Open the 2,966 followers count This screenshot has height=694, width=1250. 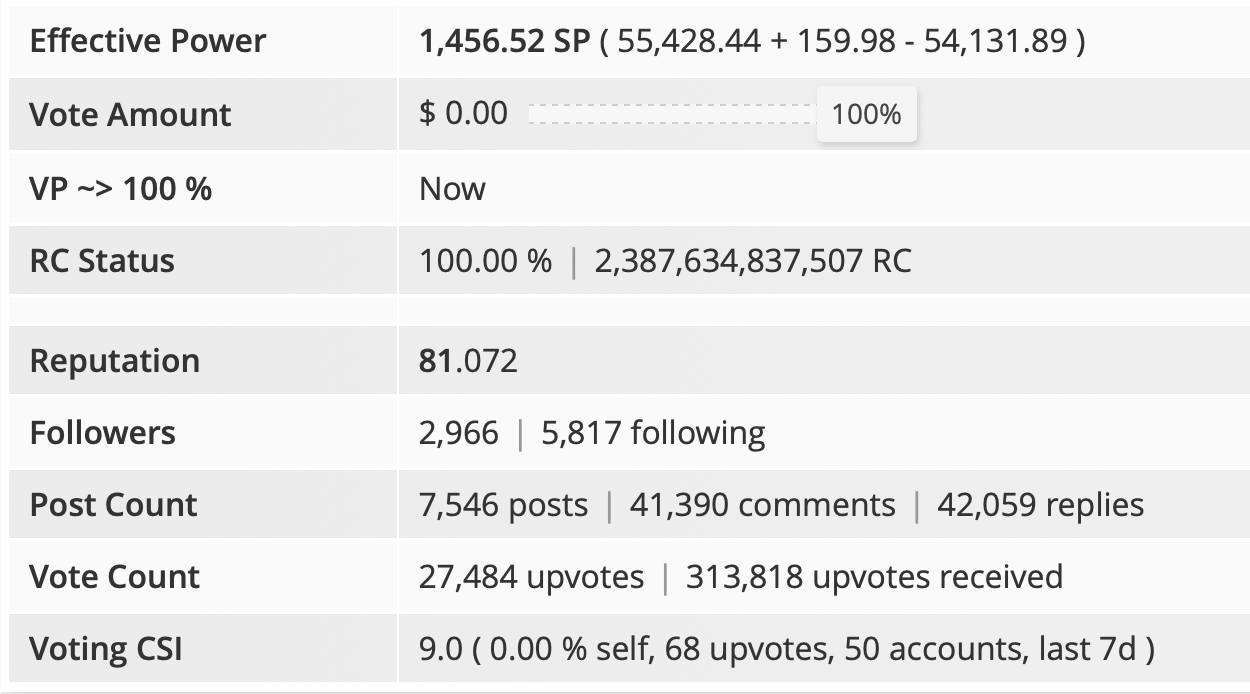458,432
